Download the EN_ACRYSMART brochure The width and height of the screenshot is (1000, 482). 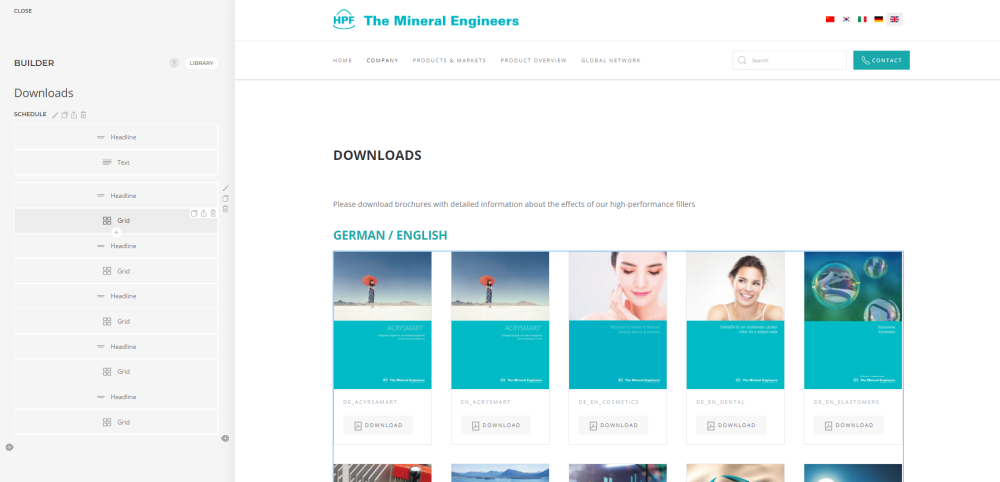[496, 425]
